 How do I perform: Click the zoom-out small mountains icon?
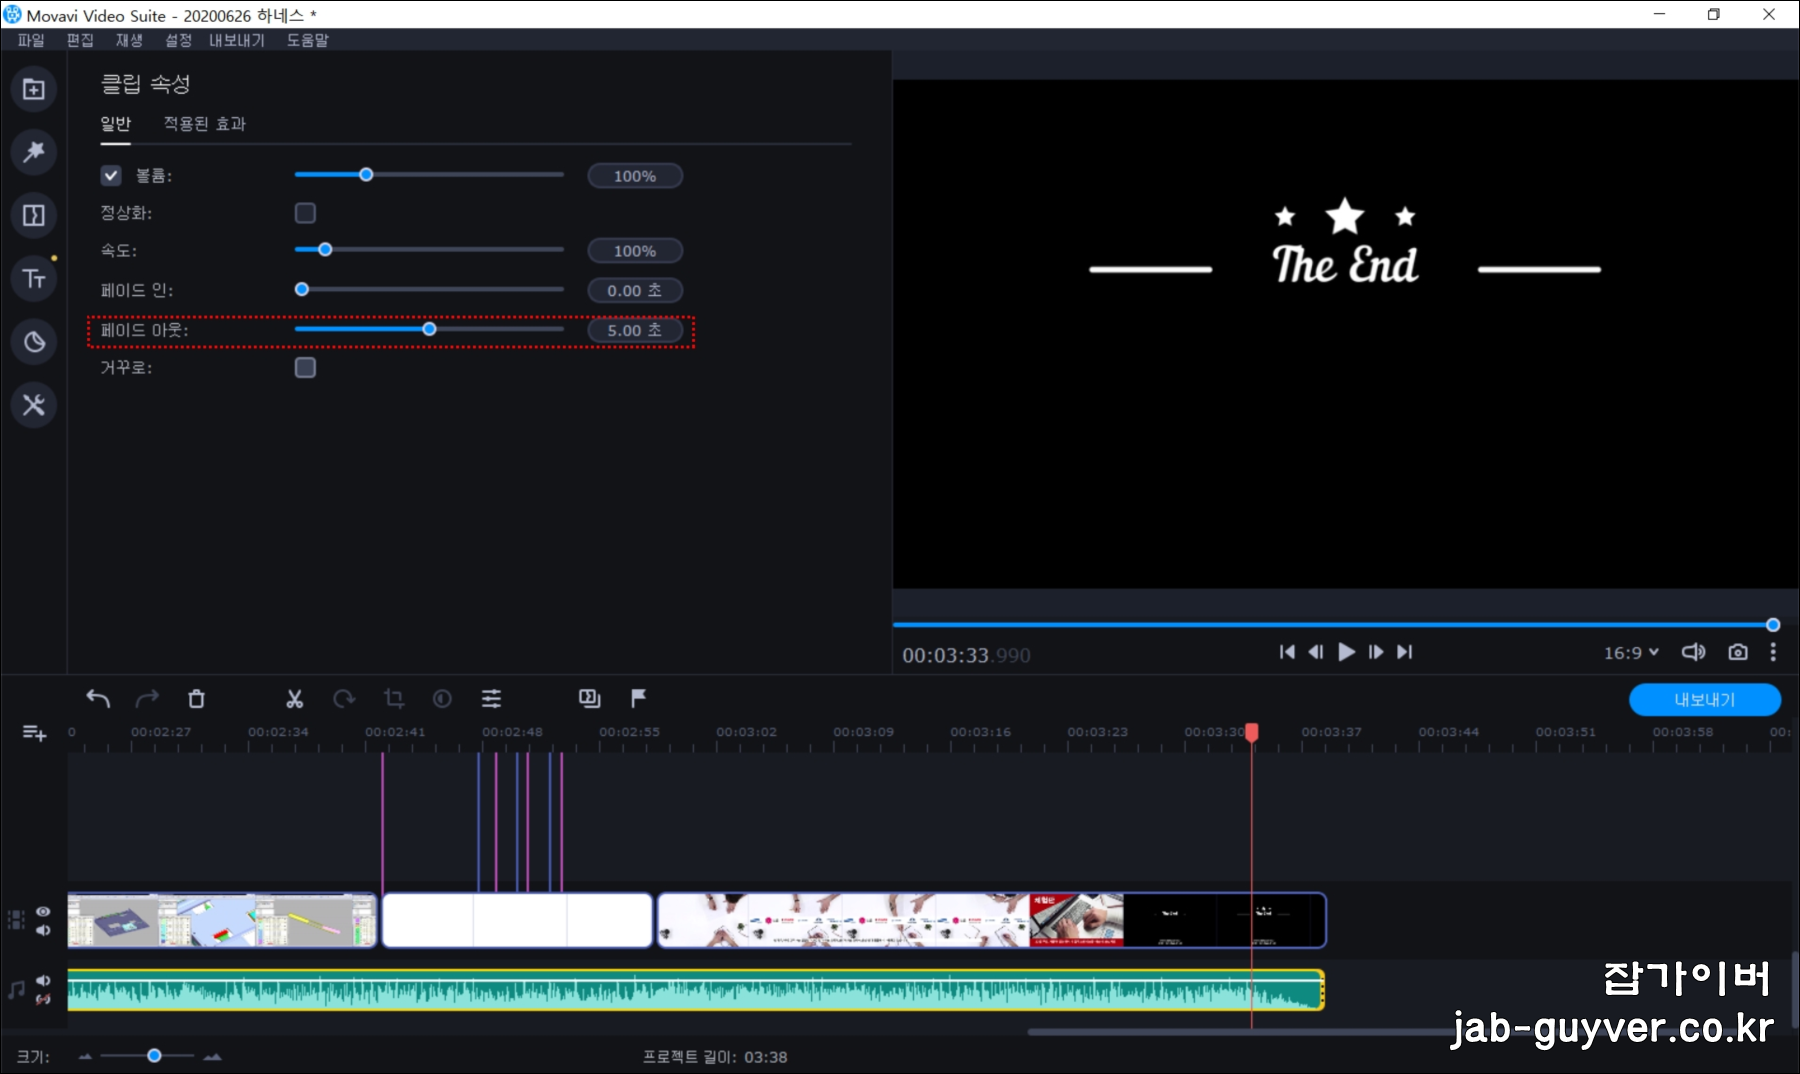click(x=85, y=1056)
